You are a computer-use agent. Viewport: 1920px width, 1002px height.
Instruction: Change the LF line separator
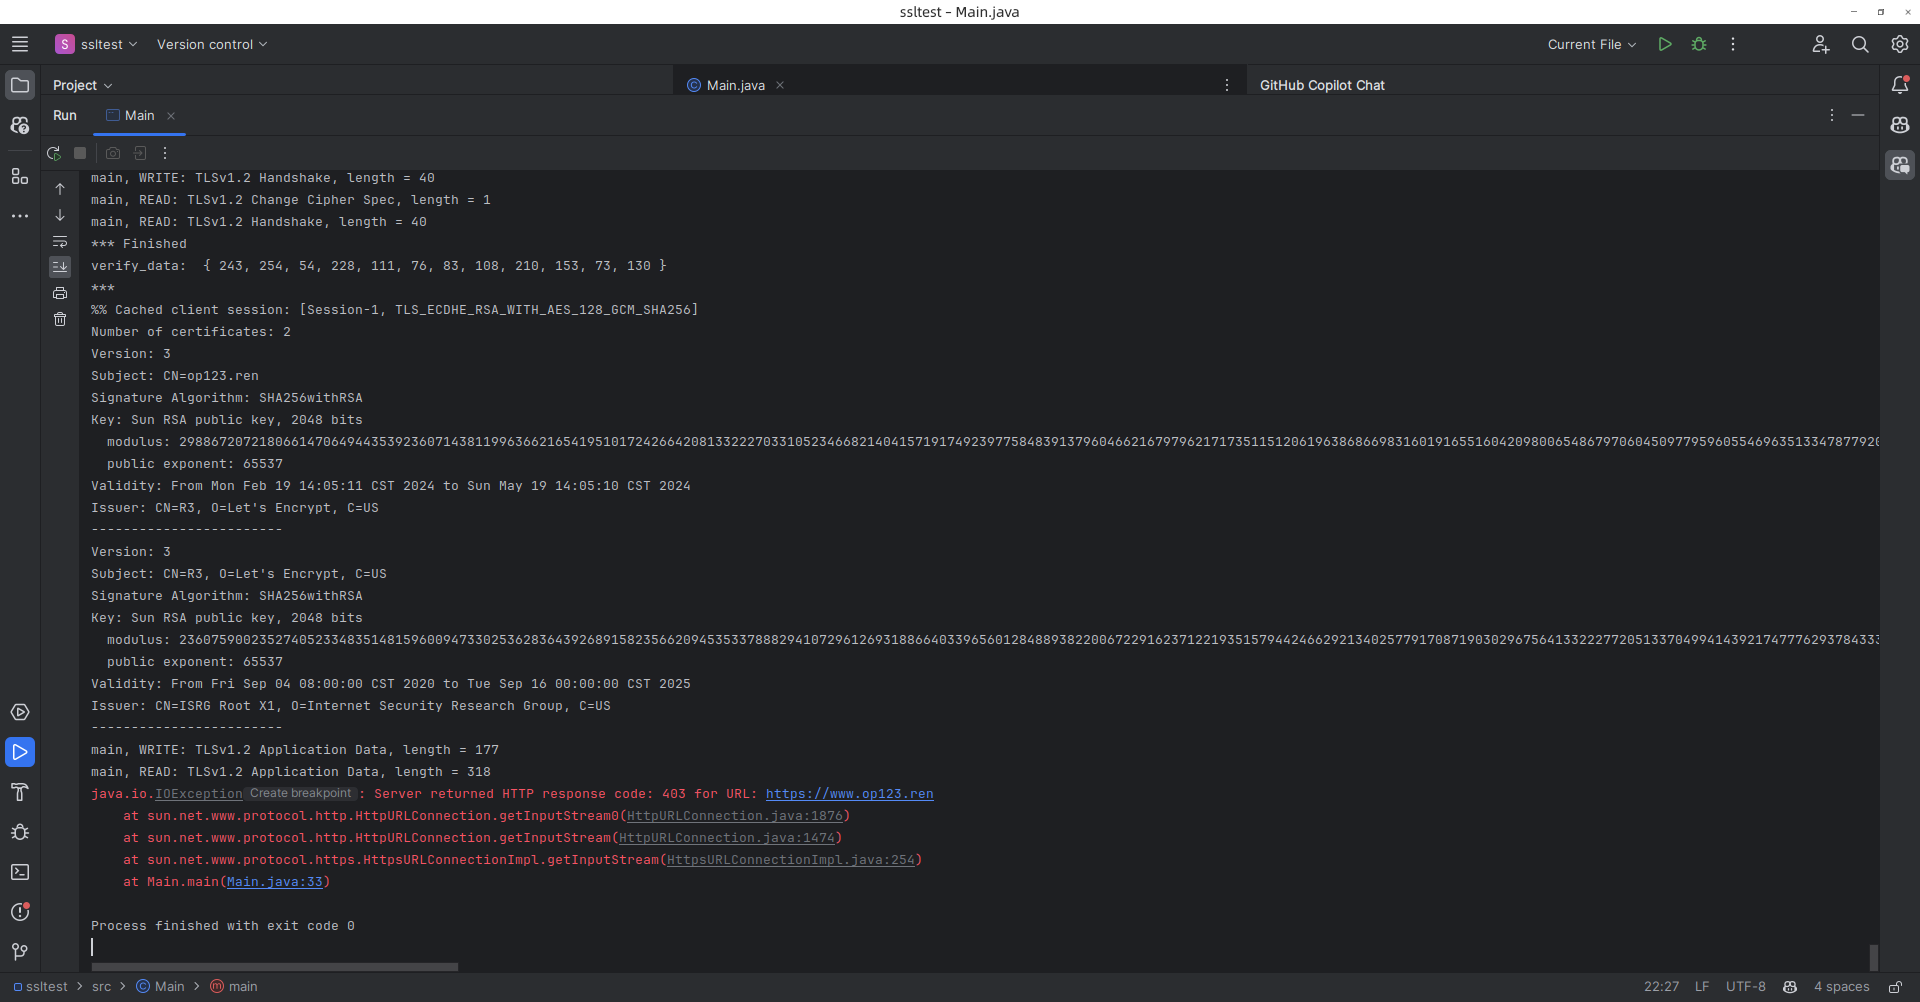[x=1702, y=986]
